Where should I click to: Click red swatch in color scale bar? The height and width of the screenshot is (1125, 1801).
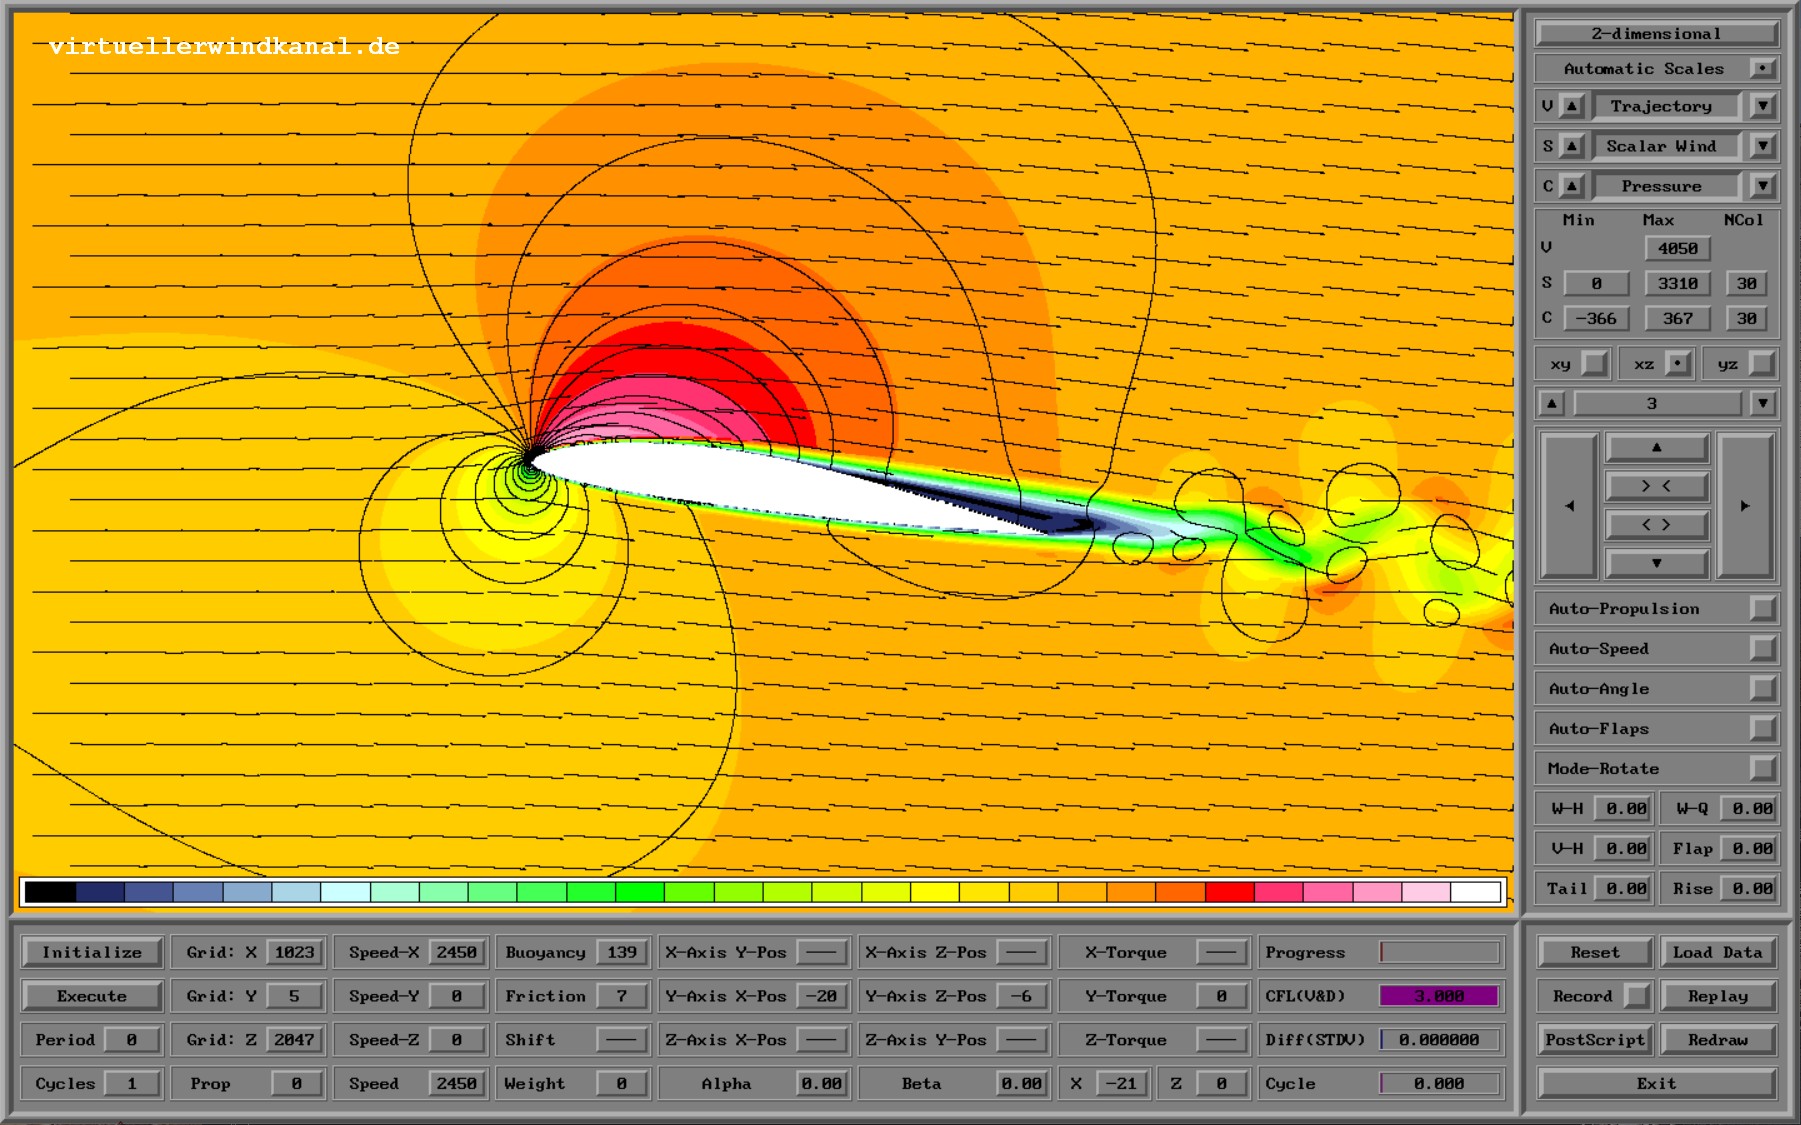[x=1229, y=891]
